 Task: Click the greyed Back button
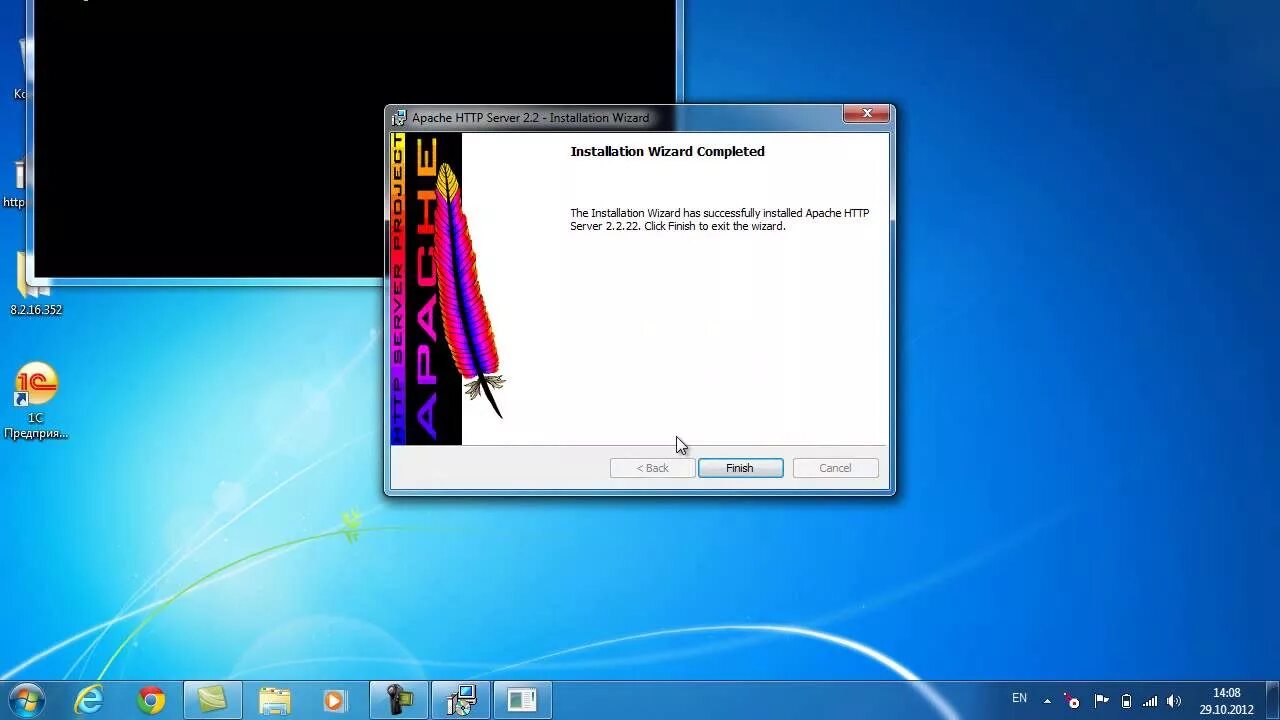point(652,468)
